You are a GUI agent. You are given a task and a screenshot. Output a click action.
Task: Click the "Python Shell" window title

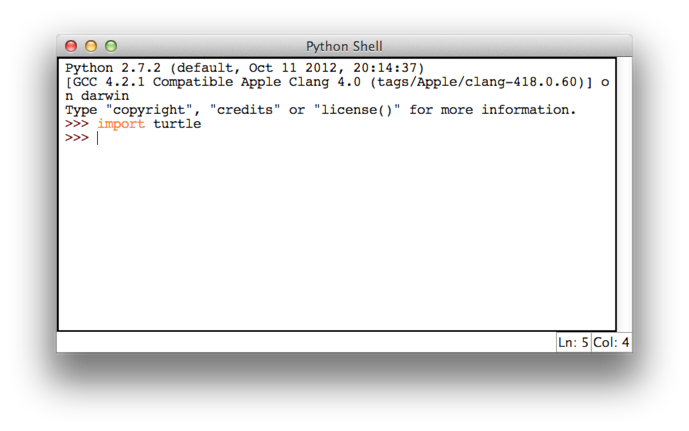click(x=344, y=46)
